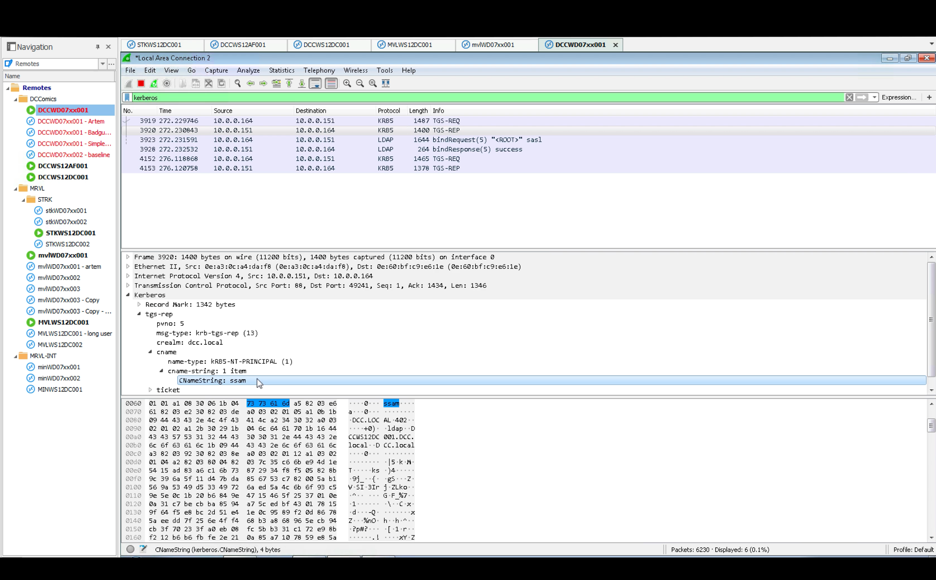Stop the running capture with red square
This screenshot has width=936, height=580.
click(x=141, y=84)
